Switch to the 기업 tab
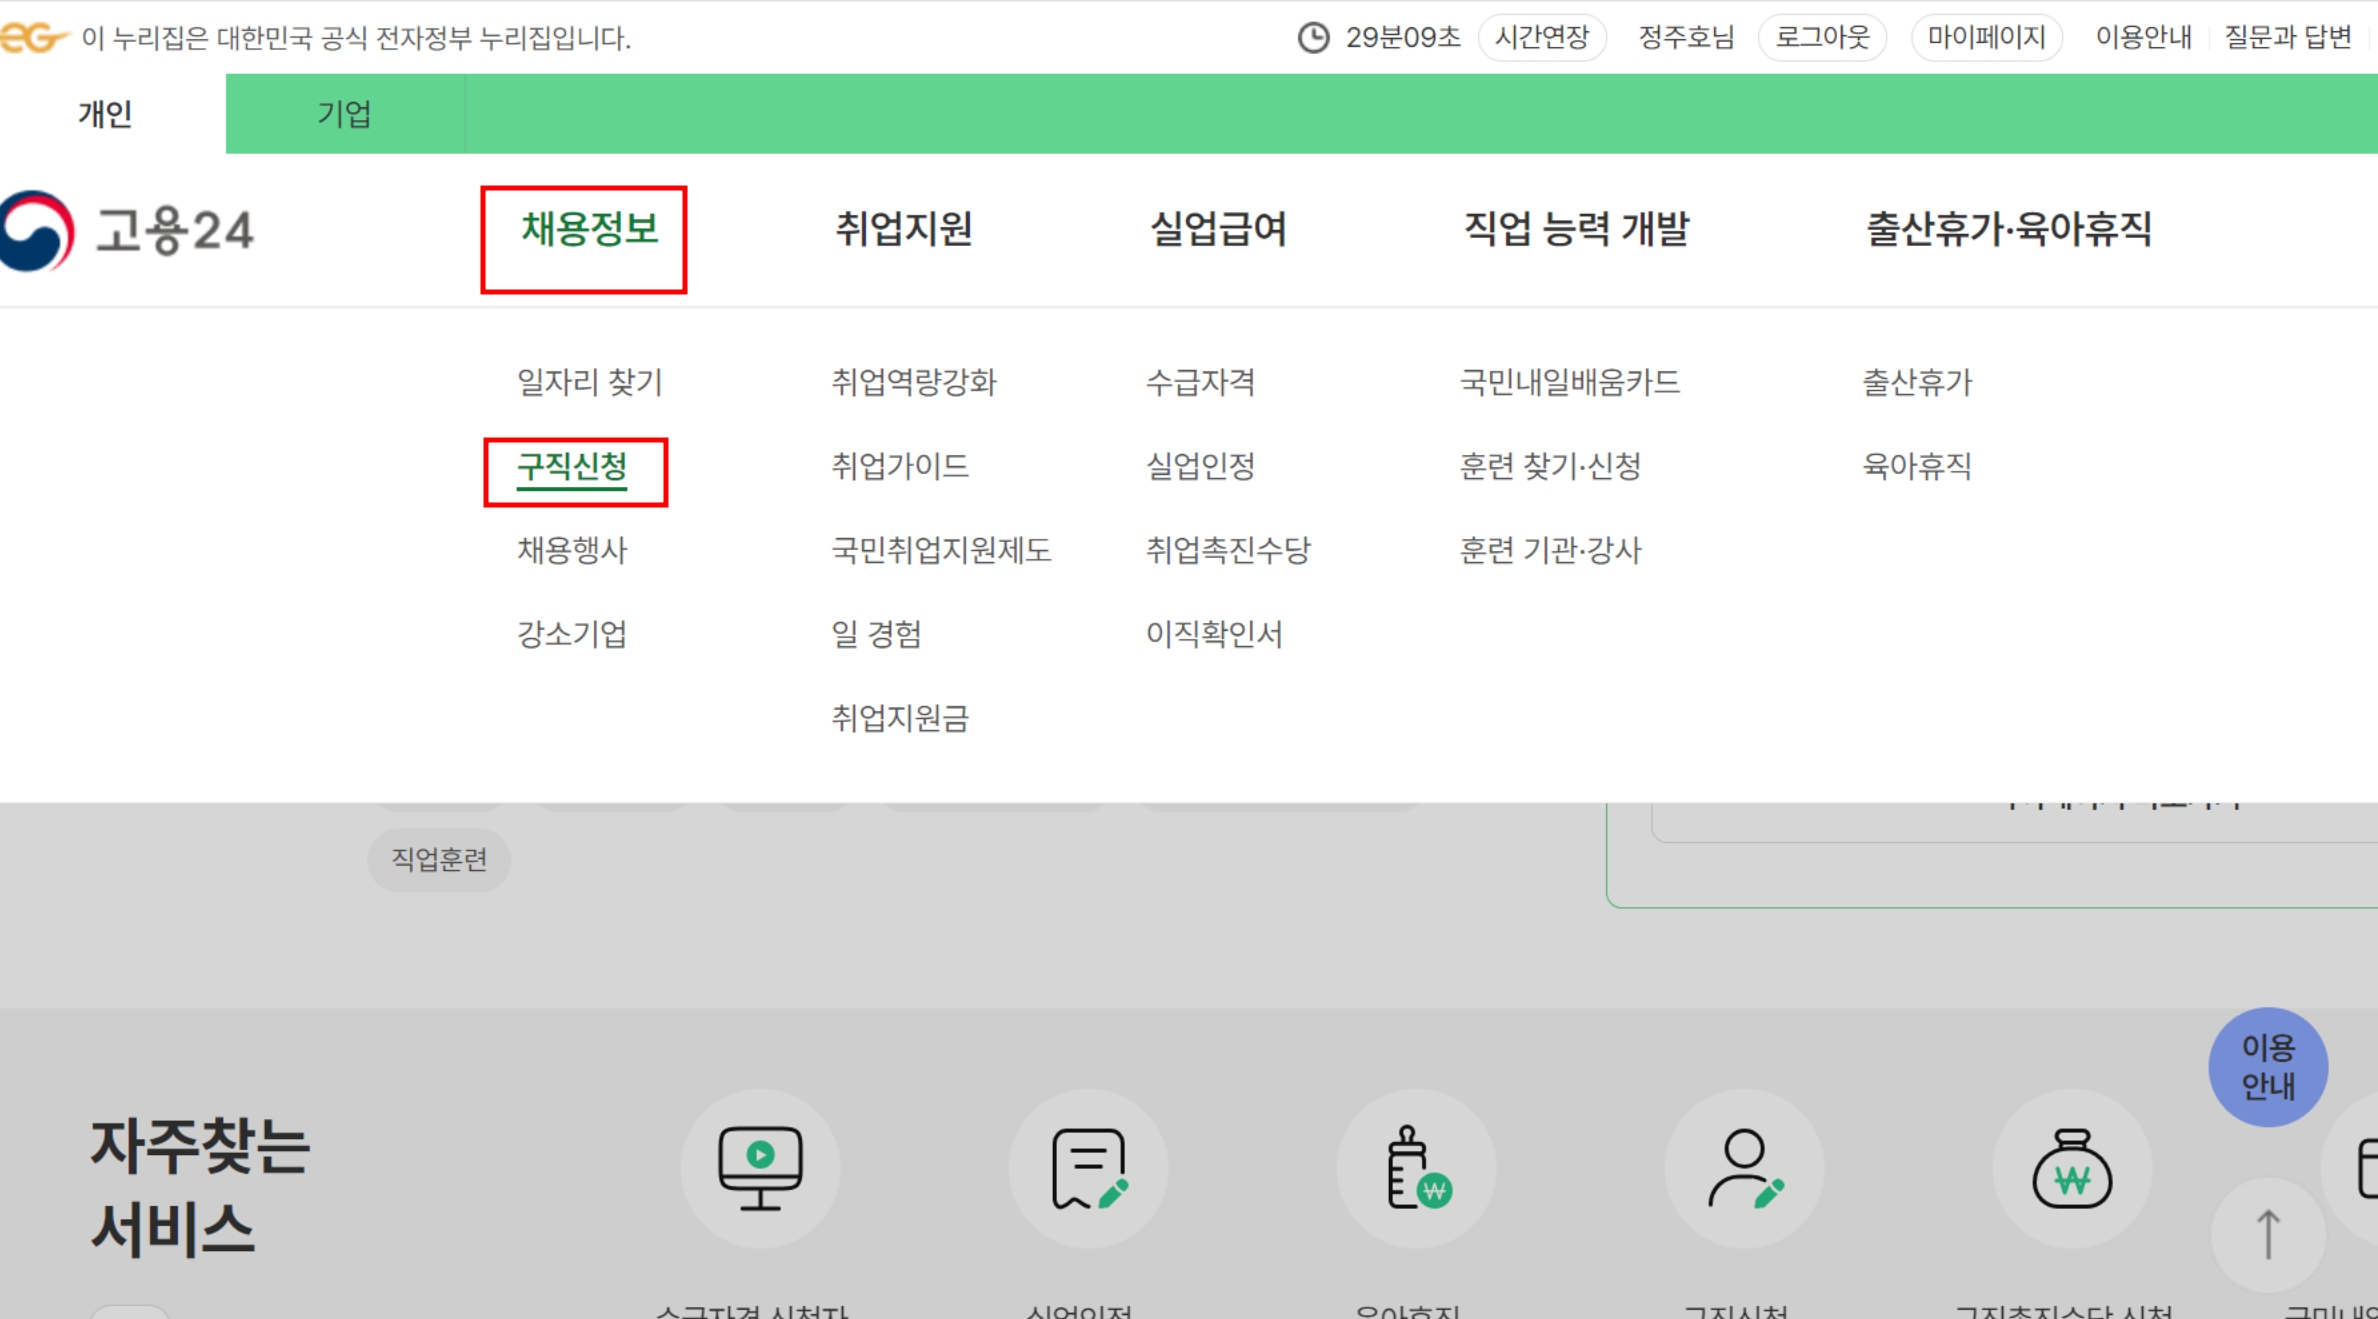Viewport: 2378px width, 1319px height. pyautogui.click(x=344, y=114)
